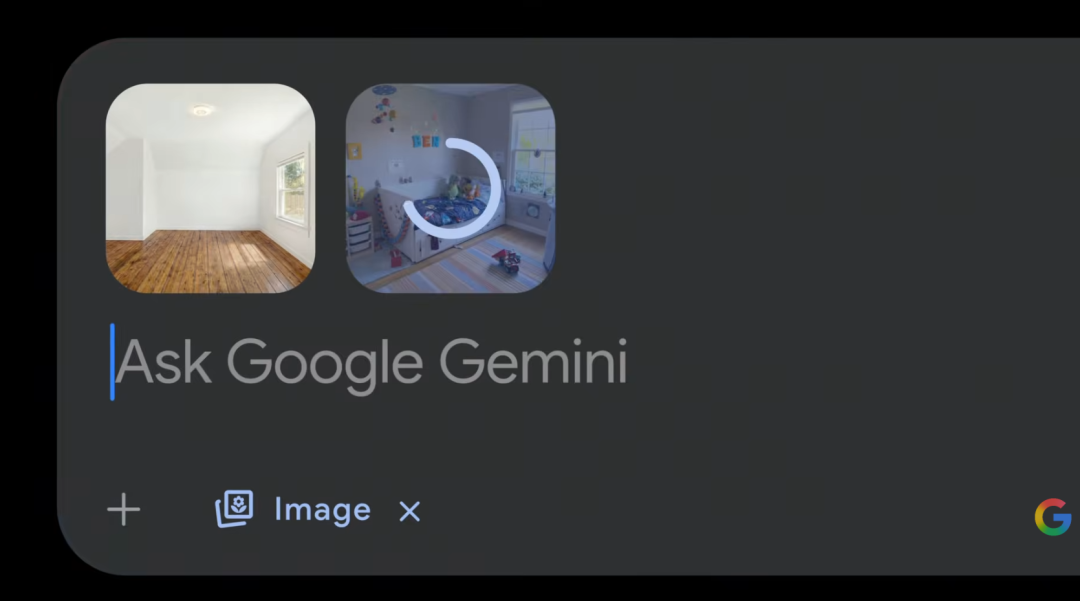Select the Image generation tool icon
Viewport: 1080px width, 601px height.
[x=234, y=509]
